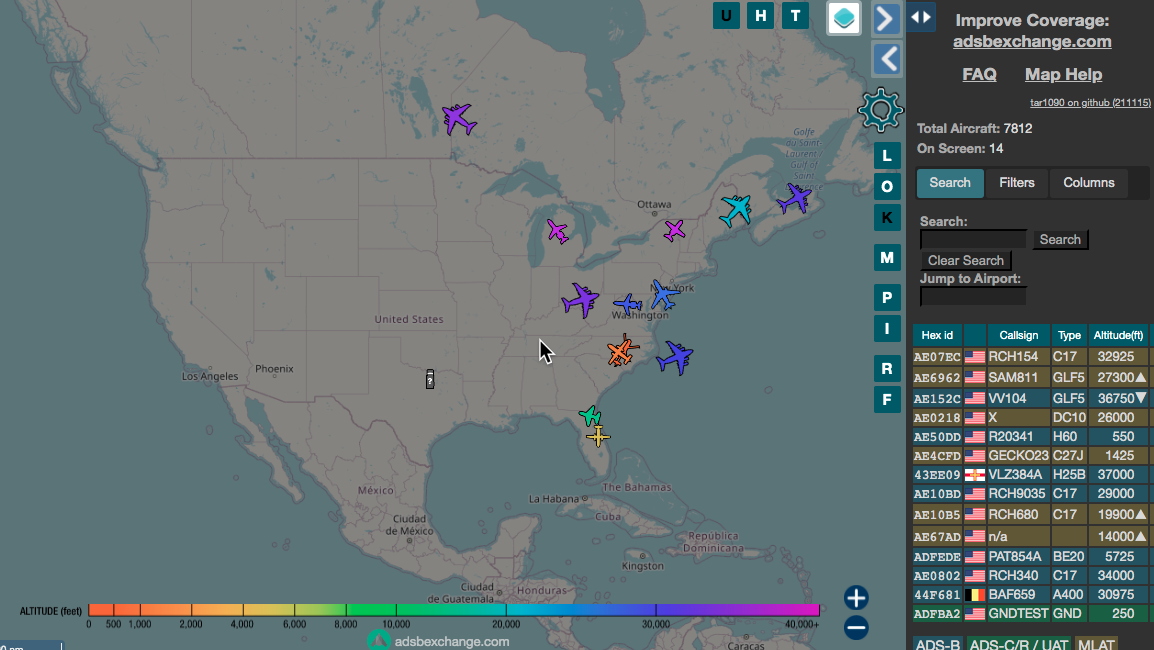Select the RCH154 aircraft row
This screenshot has width=1154, height=650.
(1030, 356)
